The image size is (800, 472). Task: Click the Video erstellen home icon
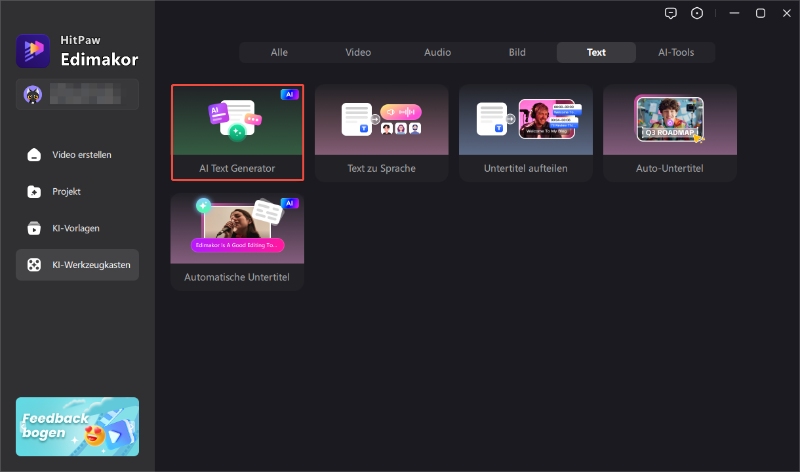34,155
